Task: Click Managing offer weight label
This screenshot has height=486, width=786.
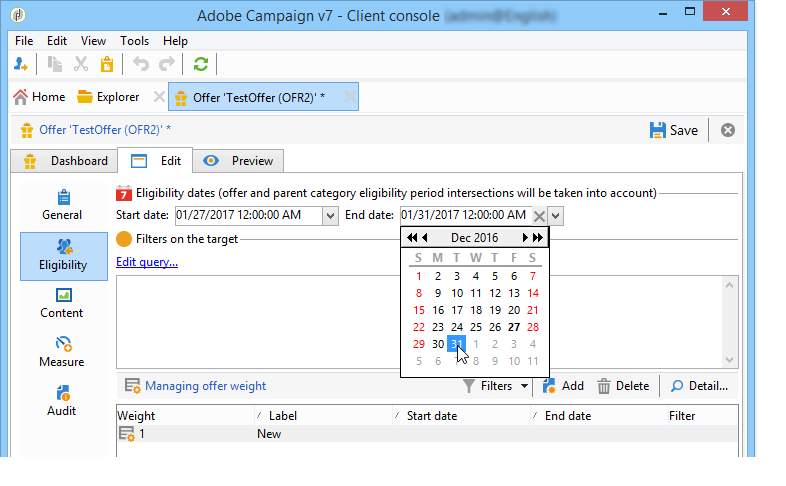Action: tap(206, 386)
